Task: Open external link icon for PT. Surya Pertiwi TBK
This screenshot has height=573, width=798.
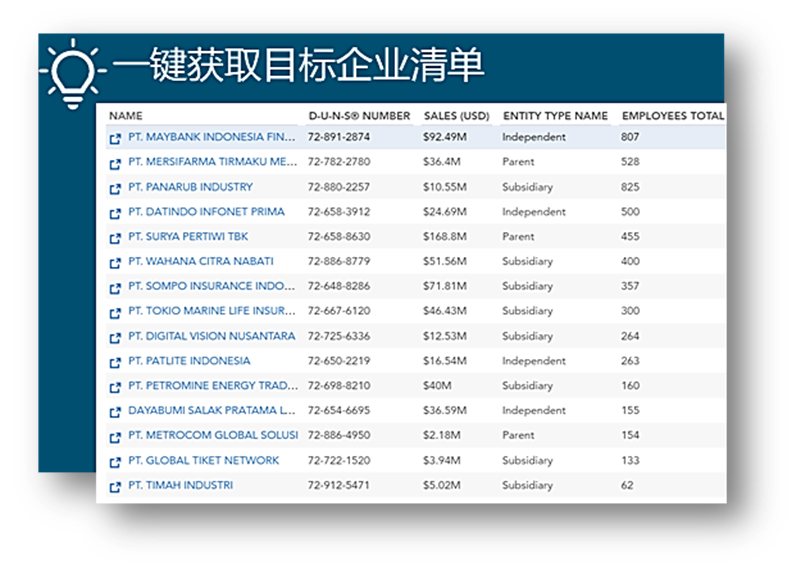Action: 115,238
